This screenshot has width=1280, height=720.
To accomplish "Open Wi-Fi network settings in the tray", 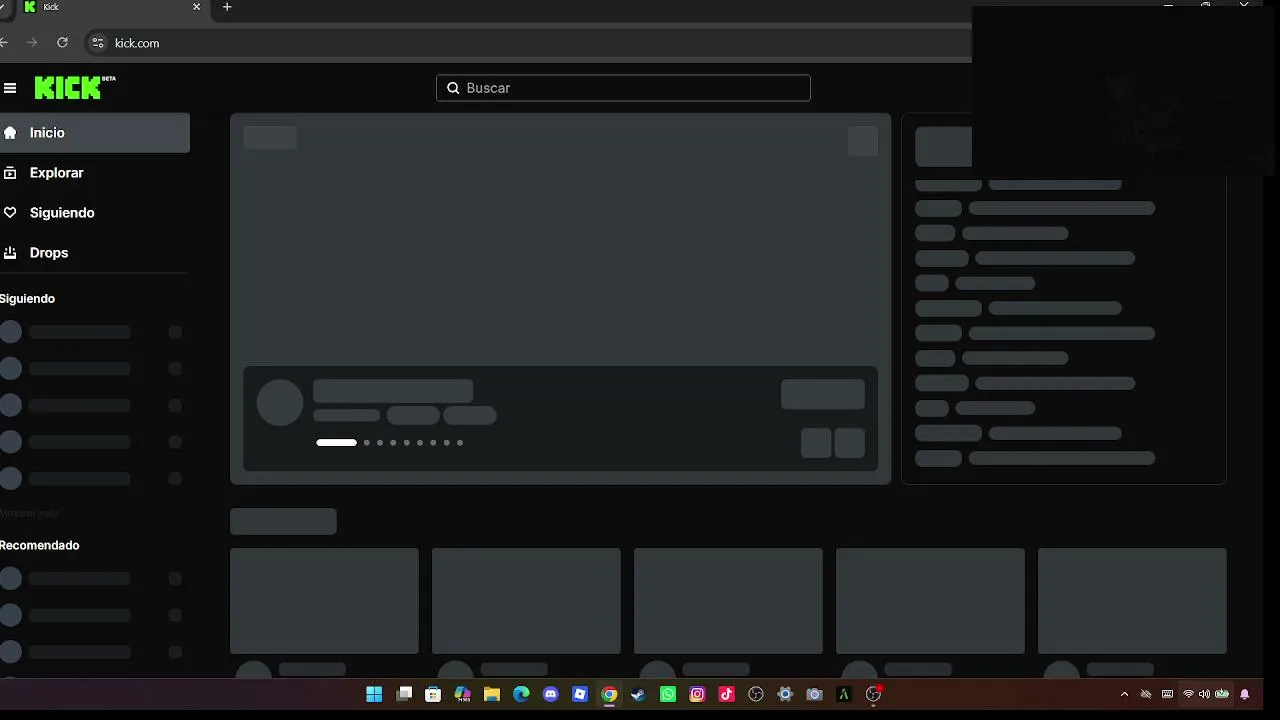I will point(1188,694).
